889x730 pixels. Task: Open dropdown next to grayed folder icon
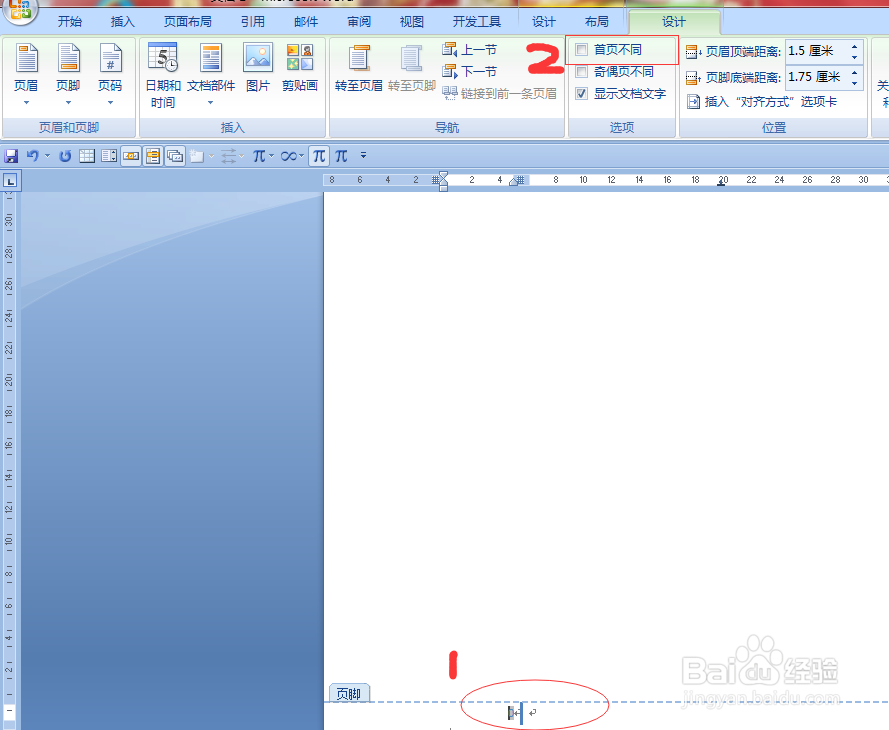(x=211, y=156)
